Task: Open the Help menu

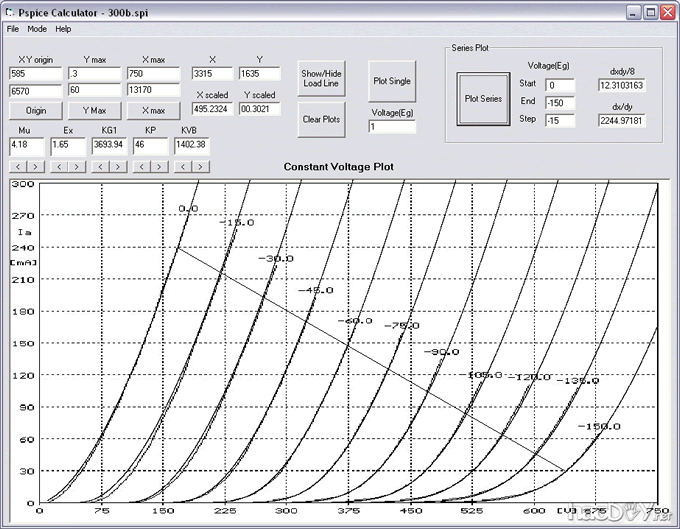Action: coord(63,29)
